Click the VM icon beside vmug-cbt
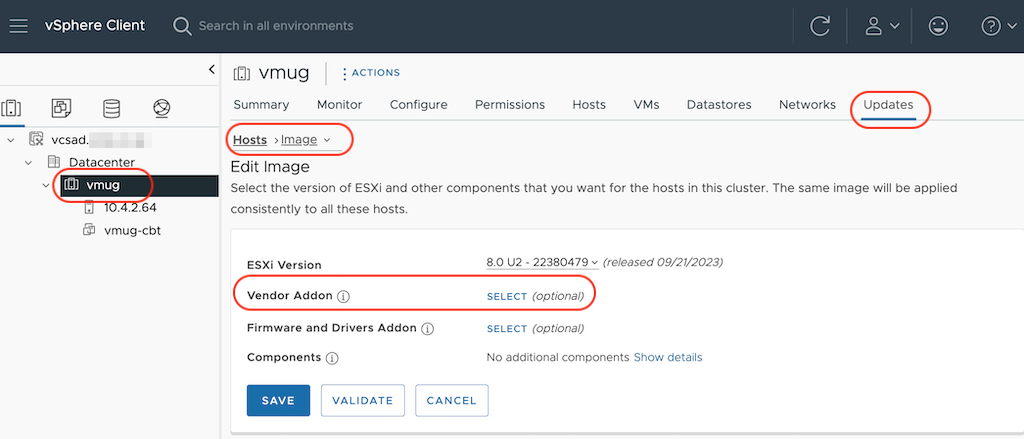 pyautogui.click(x=89, y=230)
